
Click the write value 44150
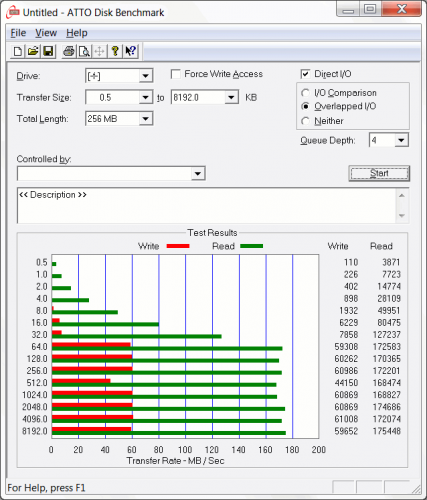pyautogui.click(x=346, y=383)
